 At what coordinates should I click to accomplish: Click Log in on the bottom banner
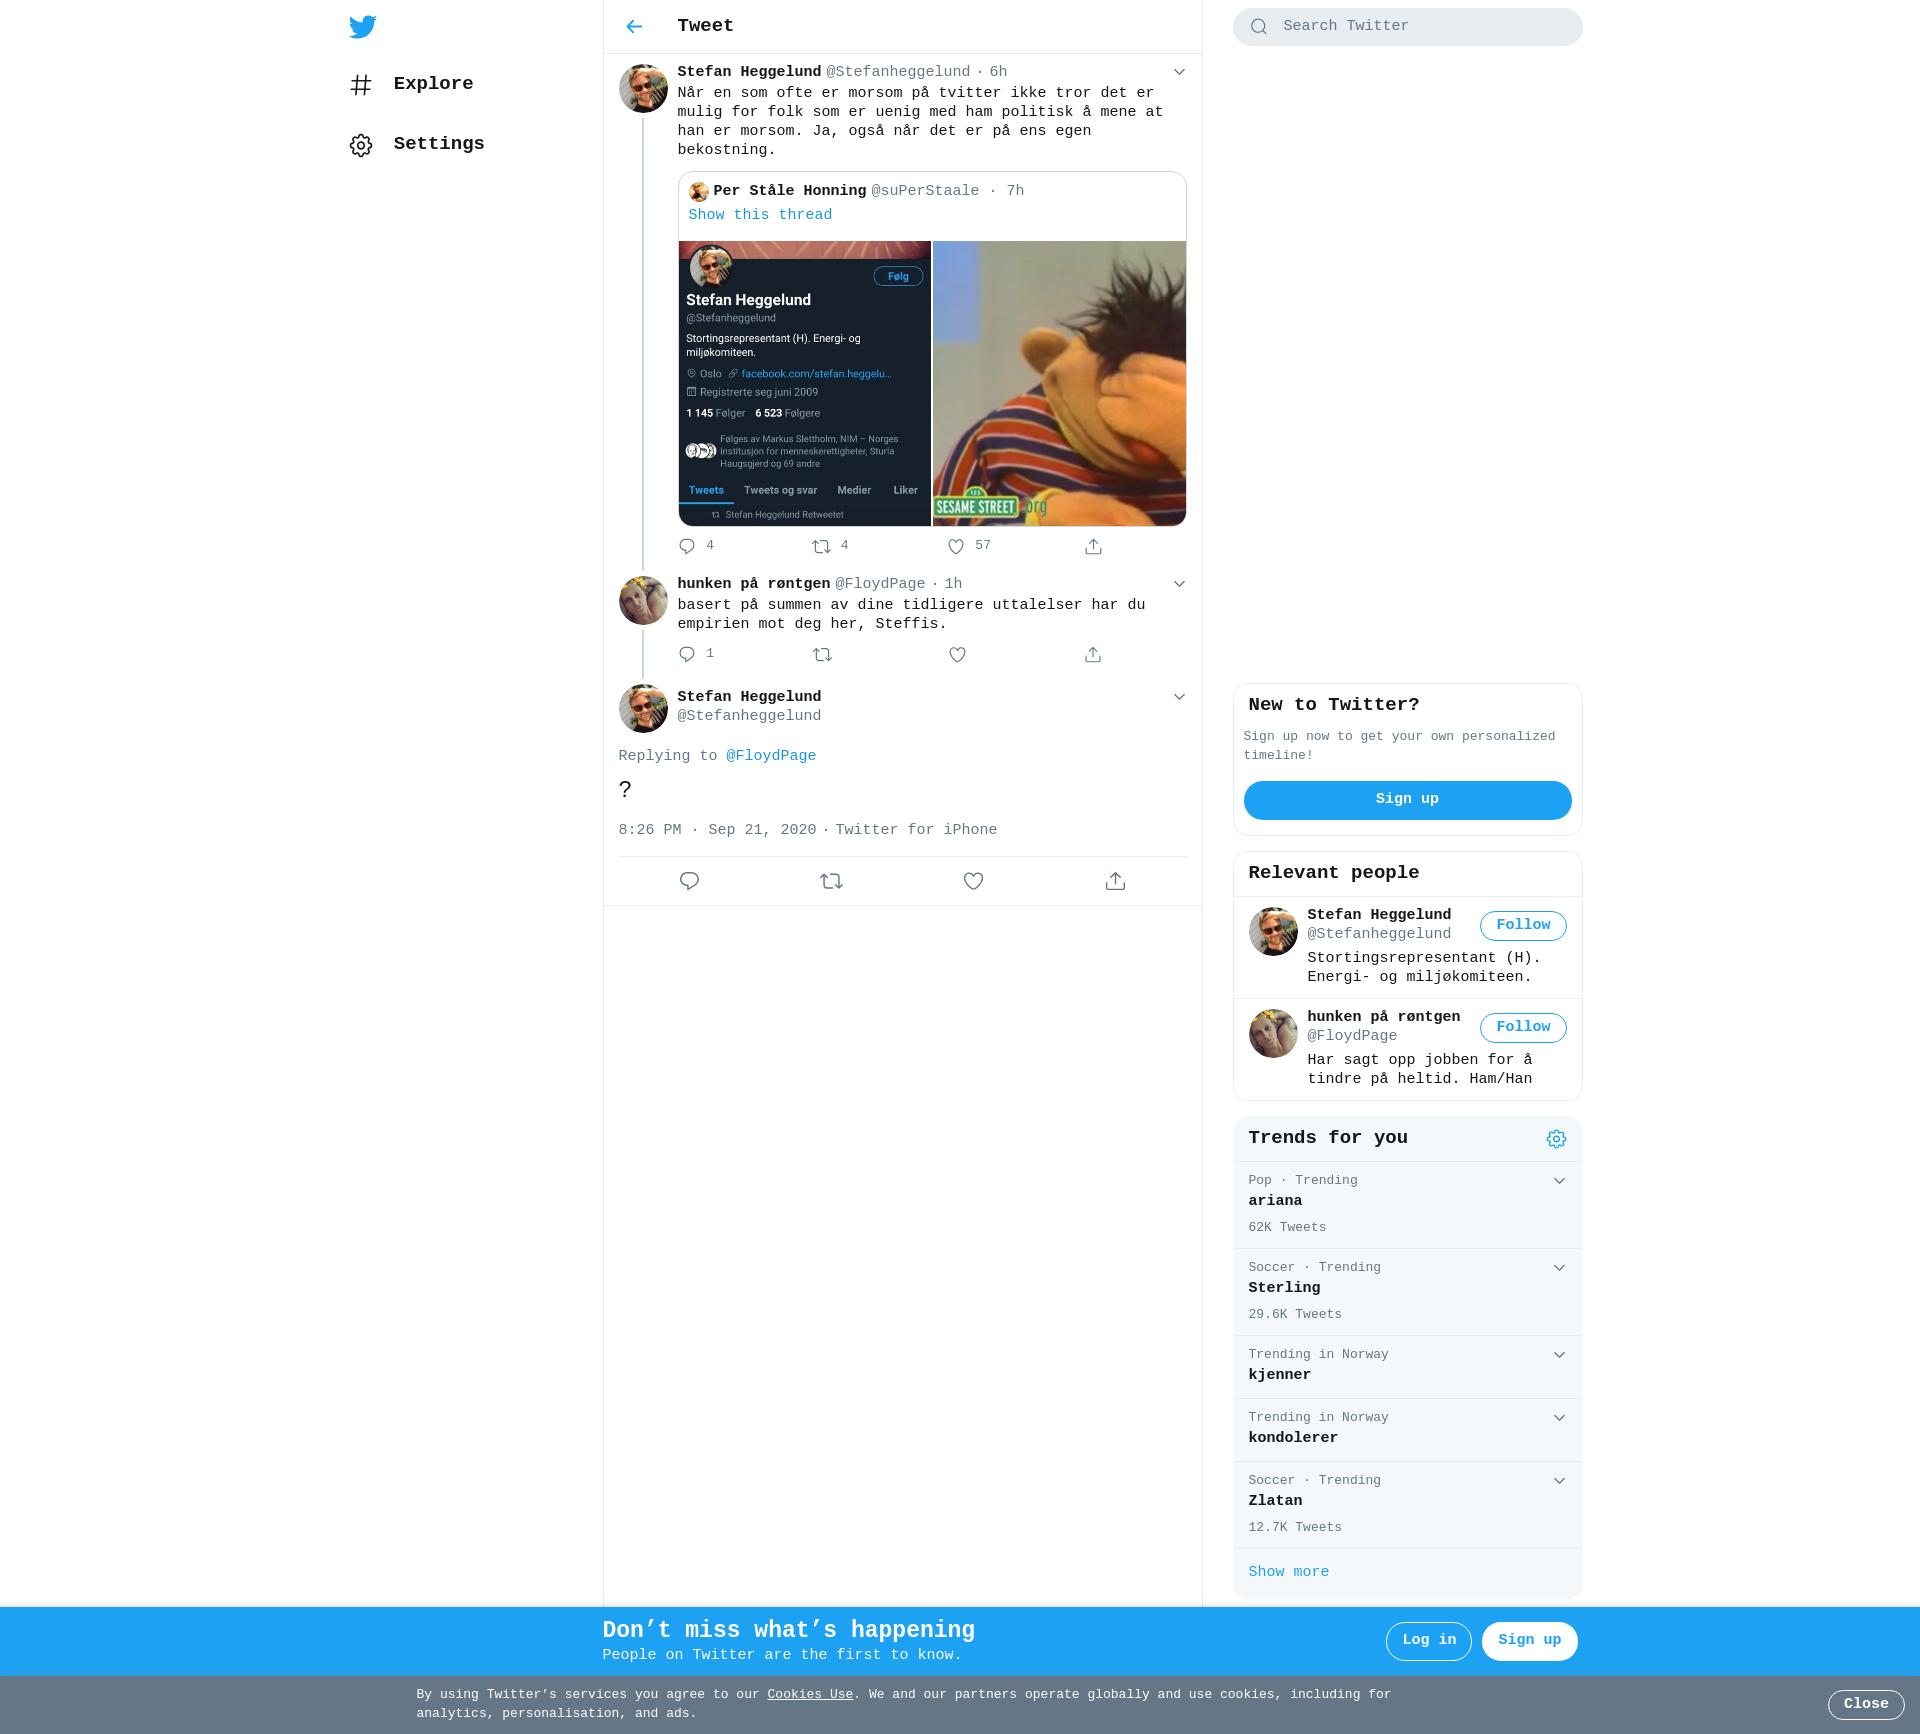click(x=1428, y=1641)
